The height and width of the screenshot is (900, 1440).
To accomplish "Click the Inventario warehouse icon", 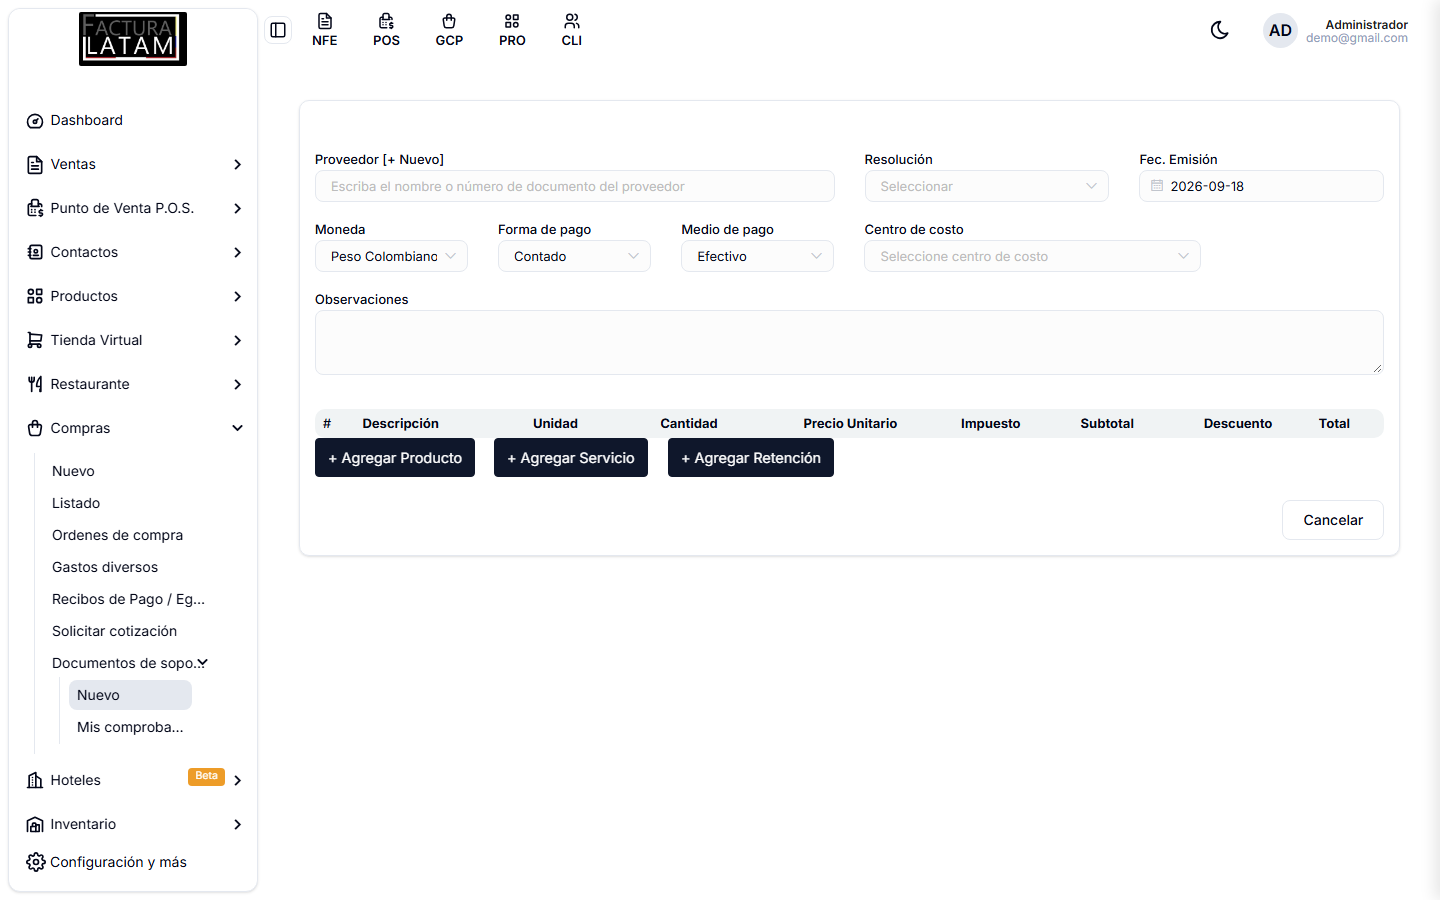I will [x=35, y=825].
